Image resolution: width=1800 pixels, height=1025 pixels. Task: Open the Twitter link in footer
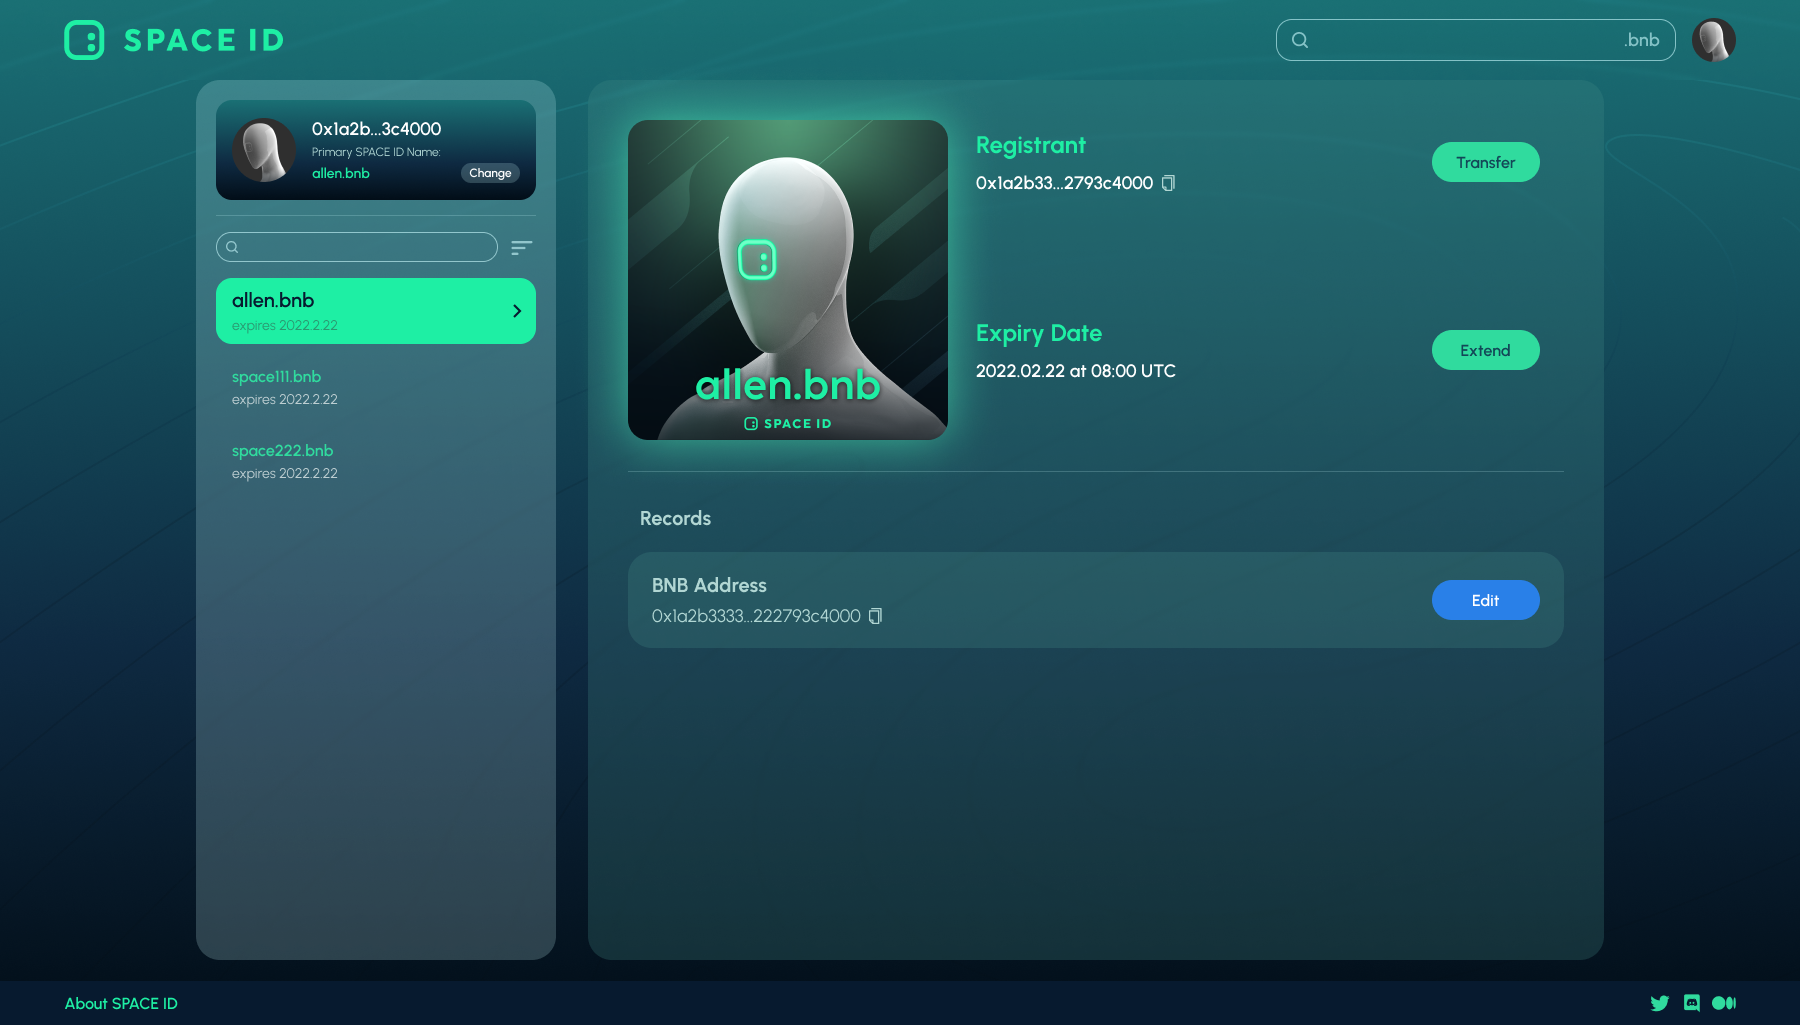[x=1659, y=1003]
